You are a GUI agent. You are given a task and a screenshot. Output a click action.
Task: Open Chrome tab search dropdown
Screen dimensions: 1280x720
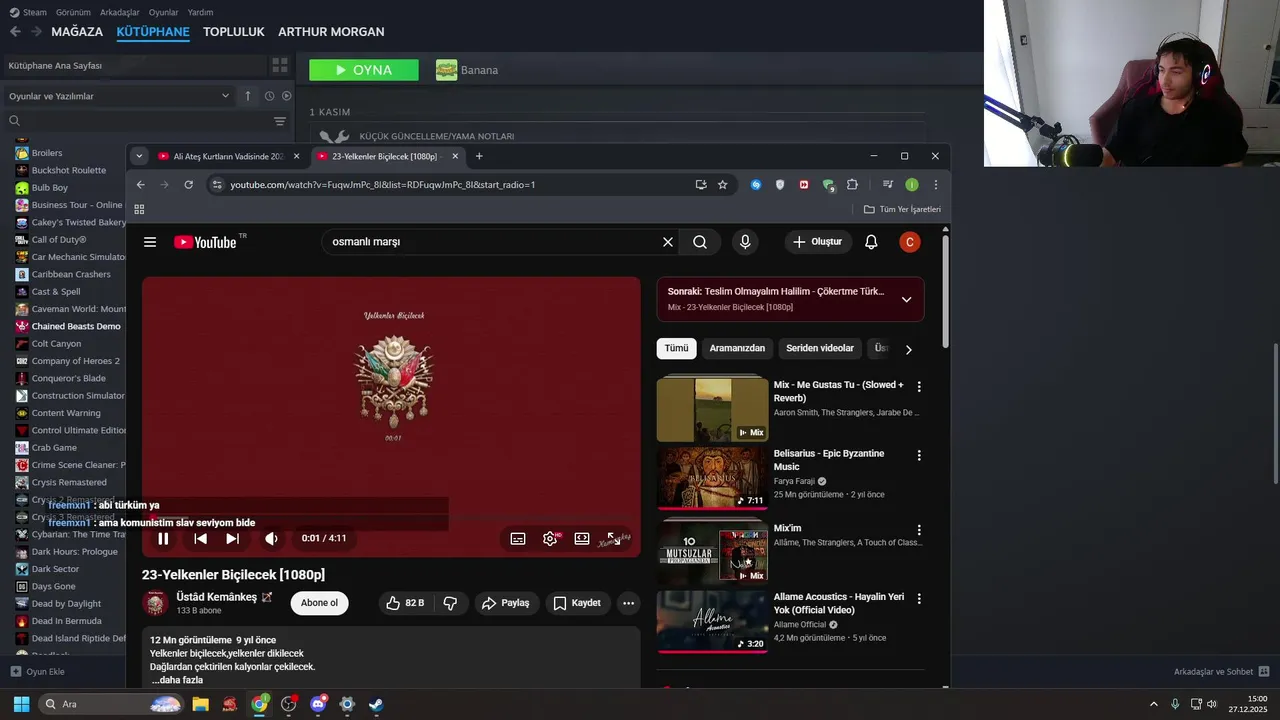coord(139,156)
